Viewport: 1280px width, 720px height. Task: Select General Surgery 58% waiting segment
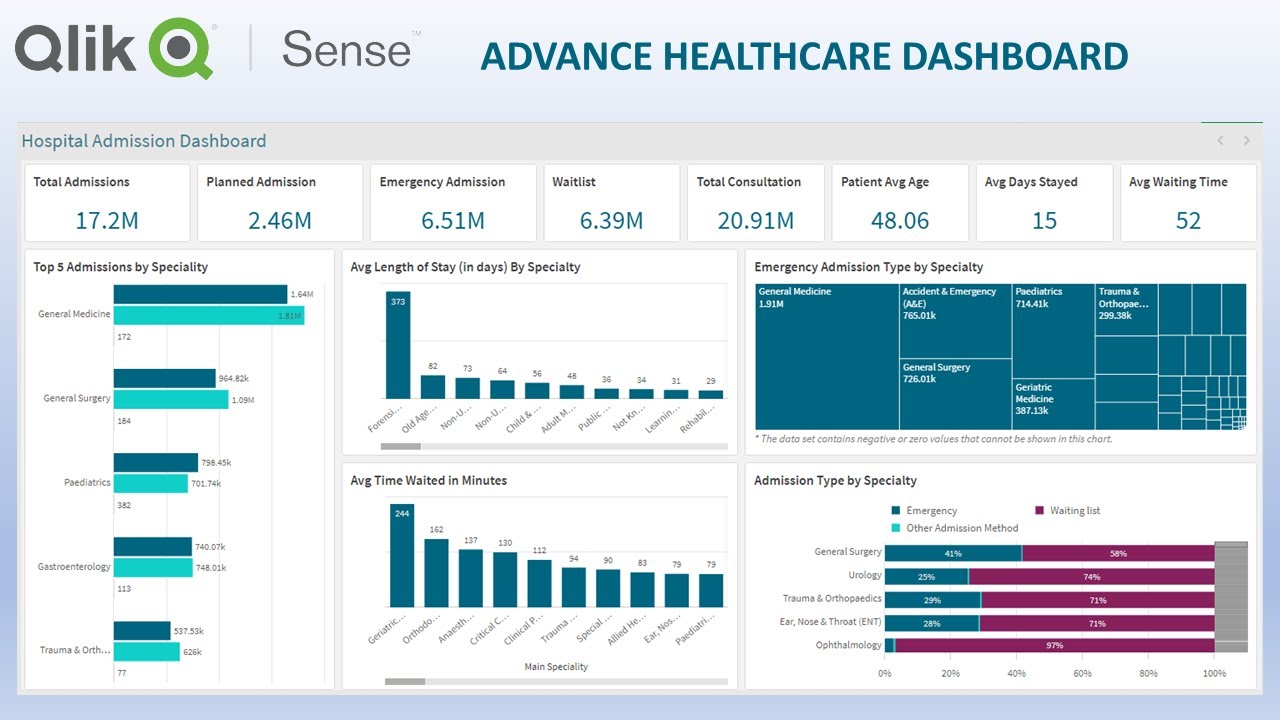pos(1118,553)
